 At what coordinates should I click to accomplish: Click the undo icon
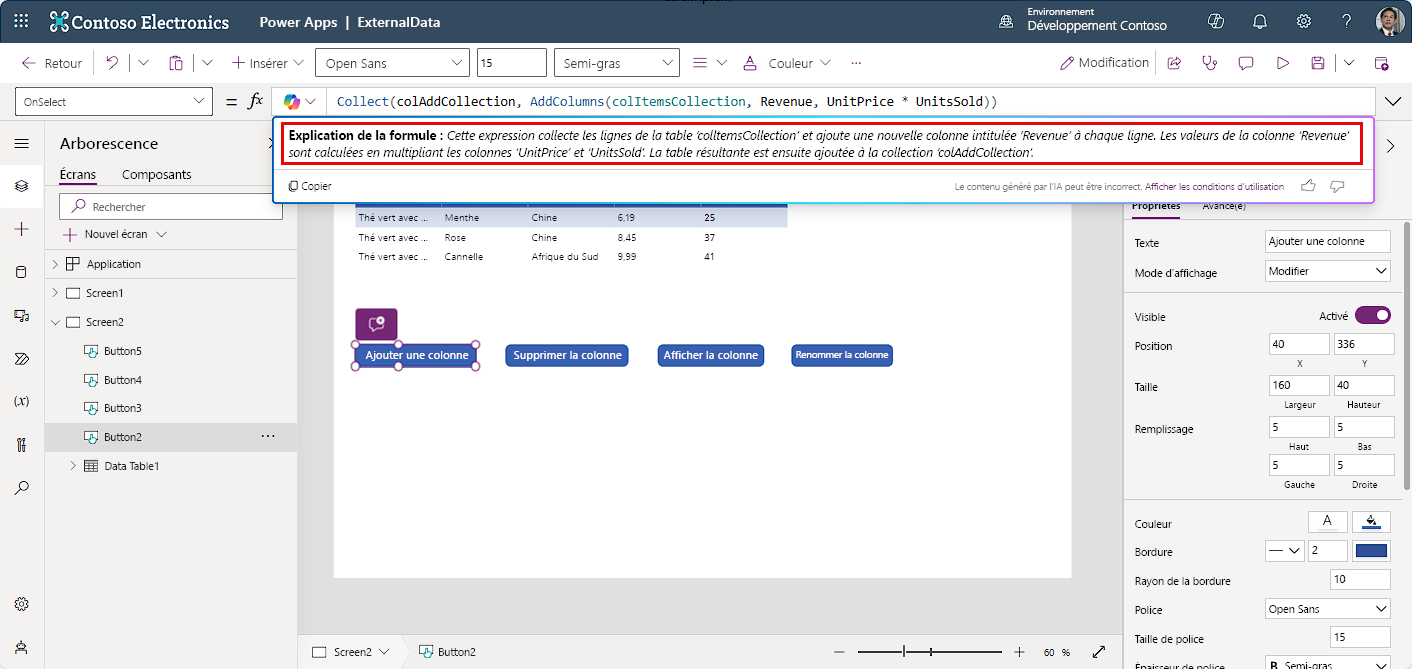pyautogui.click(x=112, y=63)
